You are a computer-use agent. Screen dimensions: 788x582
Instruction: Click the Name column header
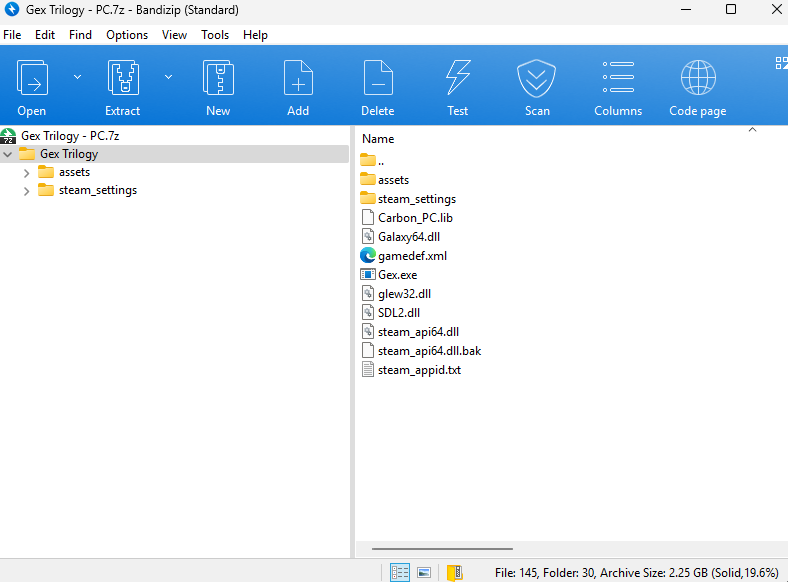(378, 139)
